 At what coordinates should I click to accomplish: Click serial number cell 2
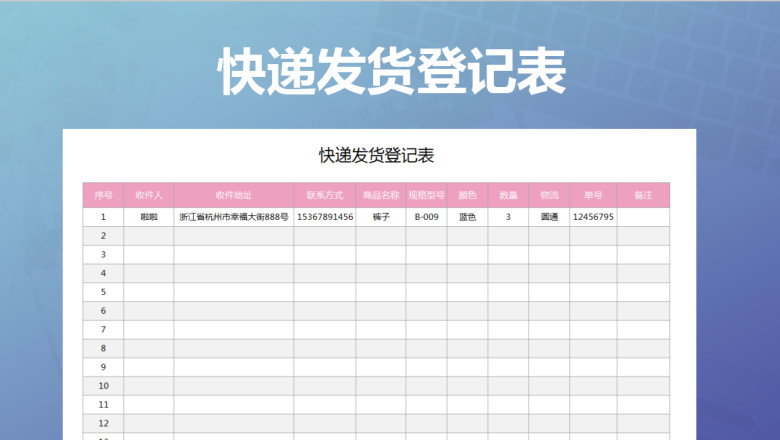point(103,236)
